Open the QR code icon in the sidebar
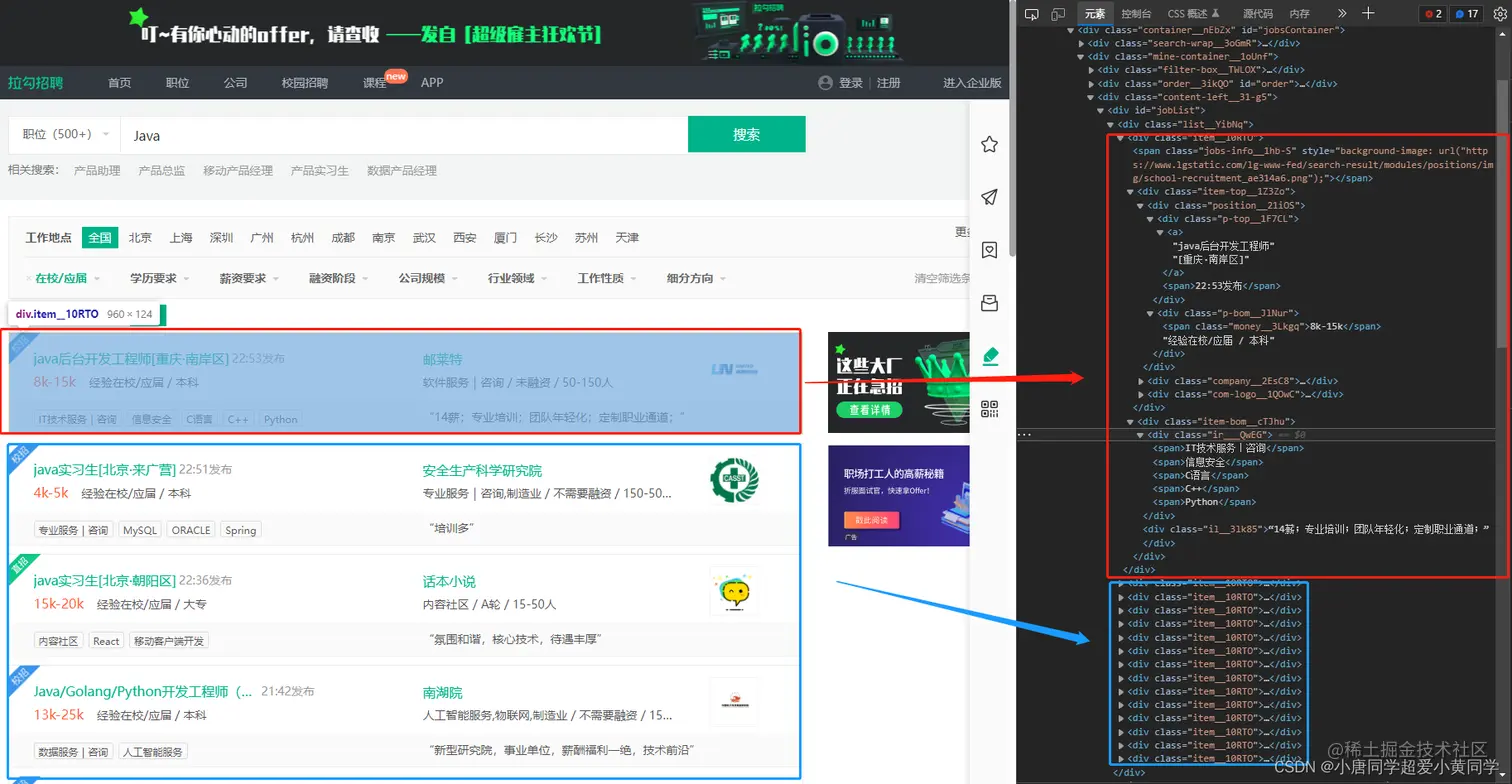The image size is (1512, 784). pyautogui.click(x=989, y=408)
